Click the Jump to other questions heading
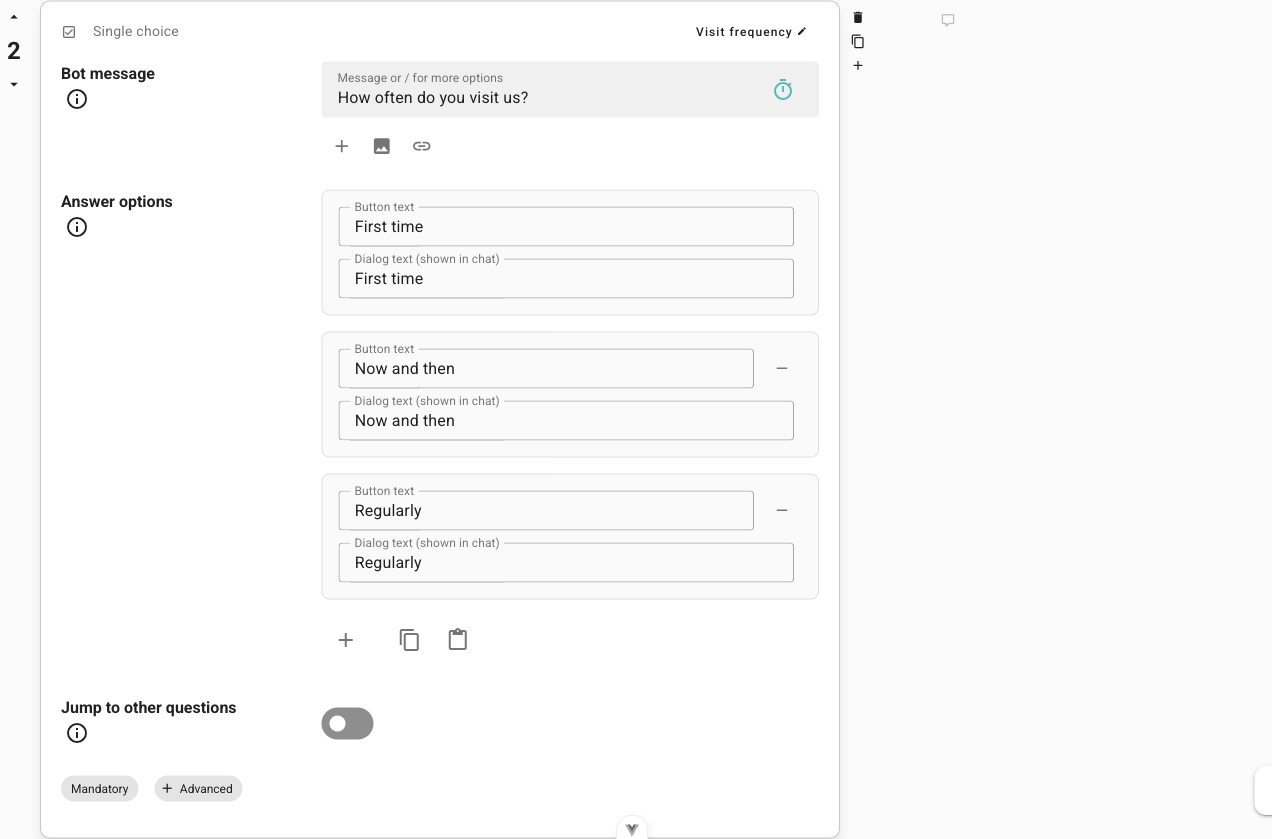 pos(149,708)
